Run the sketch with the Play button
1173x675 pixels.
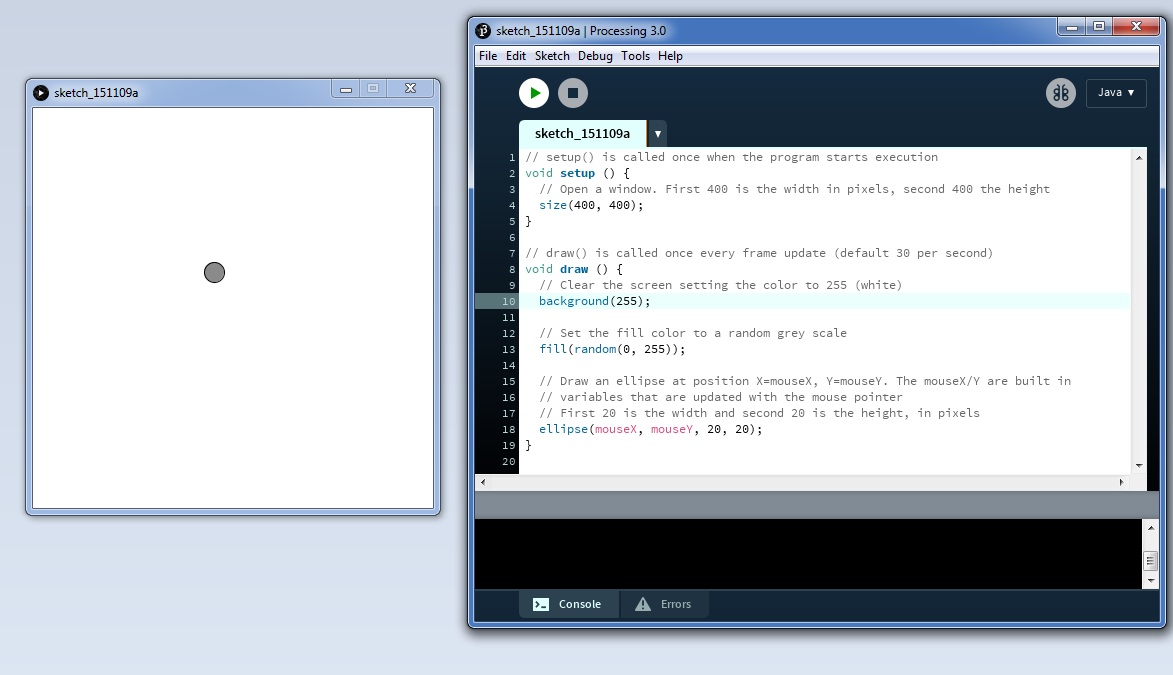click(x=534, y=93)
